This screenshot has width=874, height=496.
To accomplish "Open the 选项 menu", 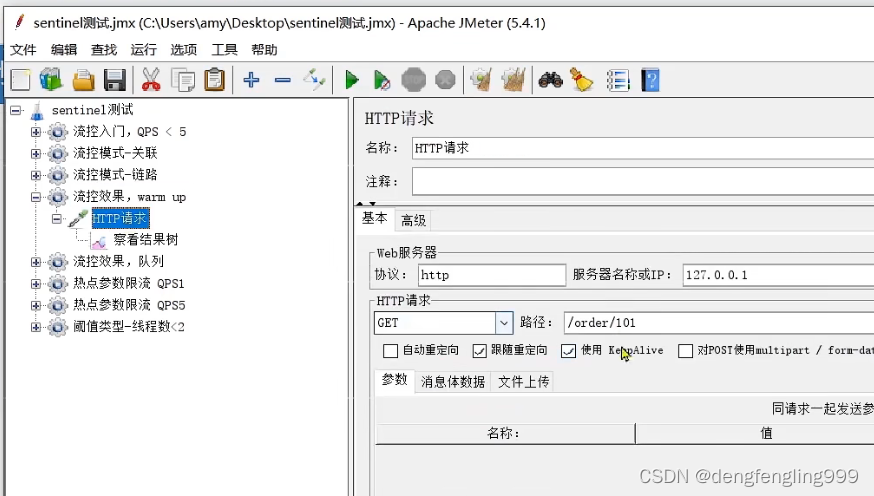I will click(183, 50).
